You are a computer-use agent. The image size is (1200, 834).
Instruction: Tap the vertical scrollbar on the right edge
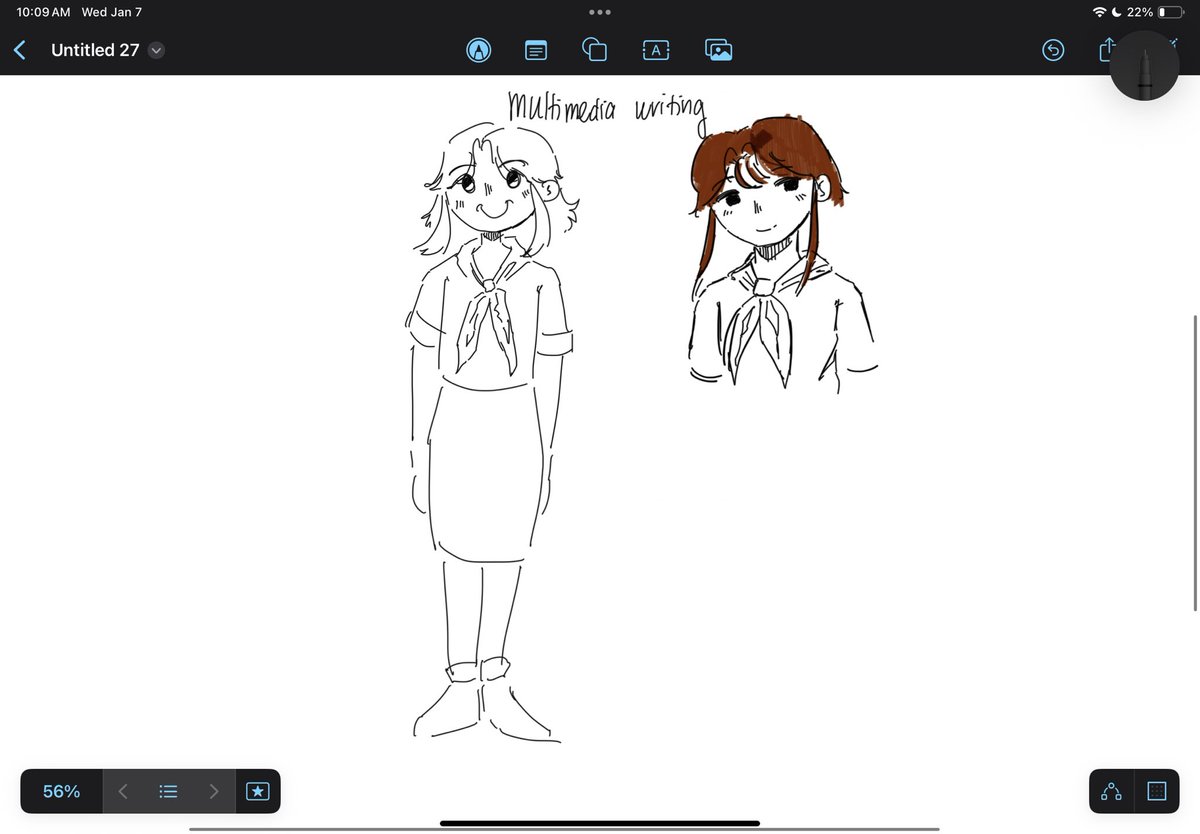pyautogui.click(x=1194, y=462)
